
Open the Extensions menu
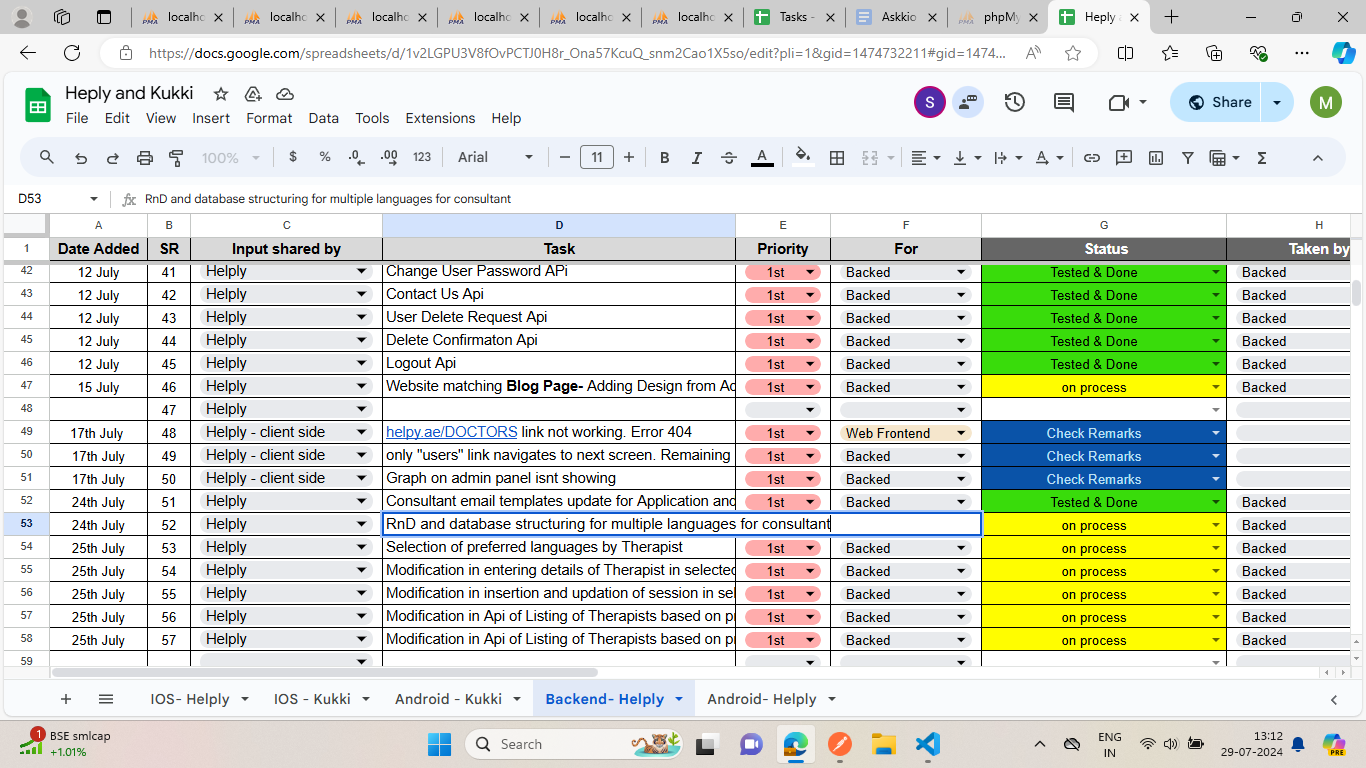(x=440, y=118)
